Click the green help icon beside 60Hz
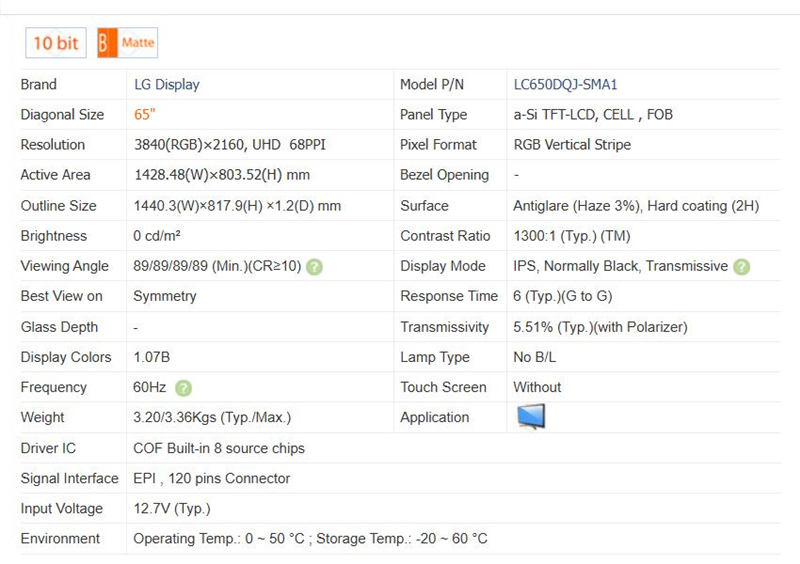This screenshot has height=564, width=800. click(x=184, y=388)
